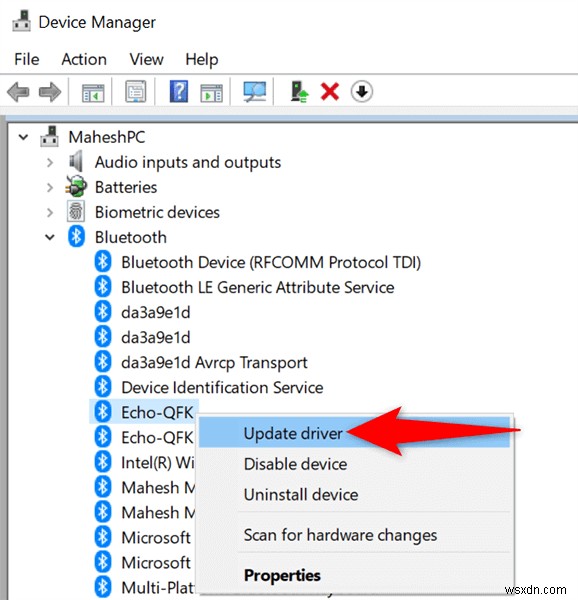
Task: Click the Scan for hardware changes monitor icon
Action: point(255,91)
